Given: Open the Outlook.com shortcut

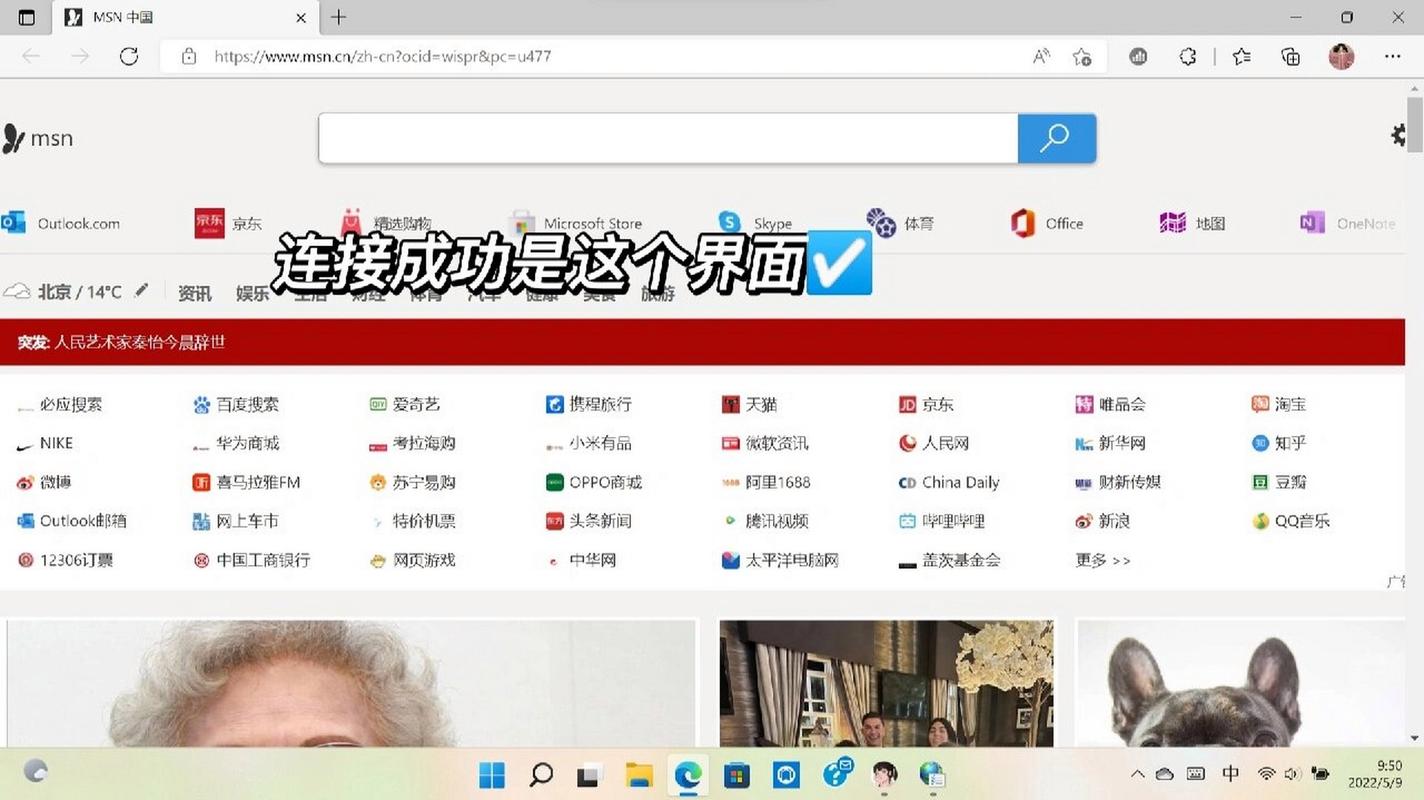Looking at the screenshot, I should pyautogui.click(x=60, y=223).
